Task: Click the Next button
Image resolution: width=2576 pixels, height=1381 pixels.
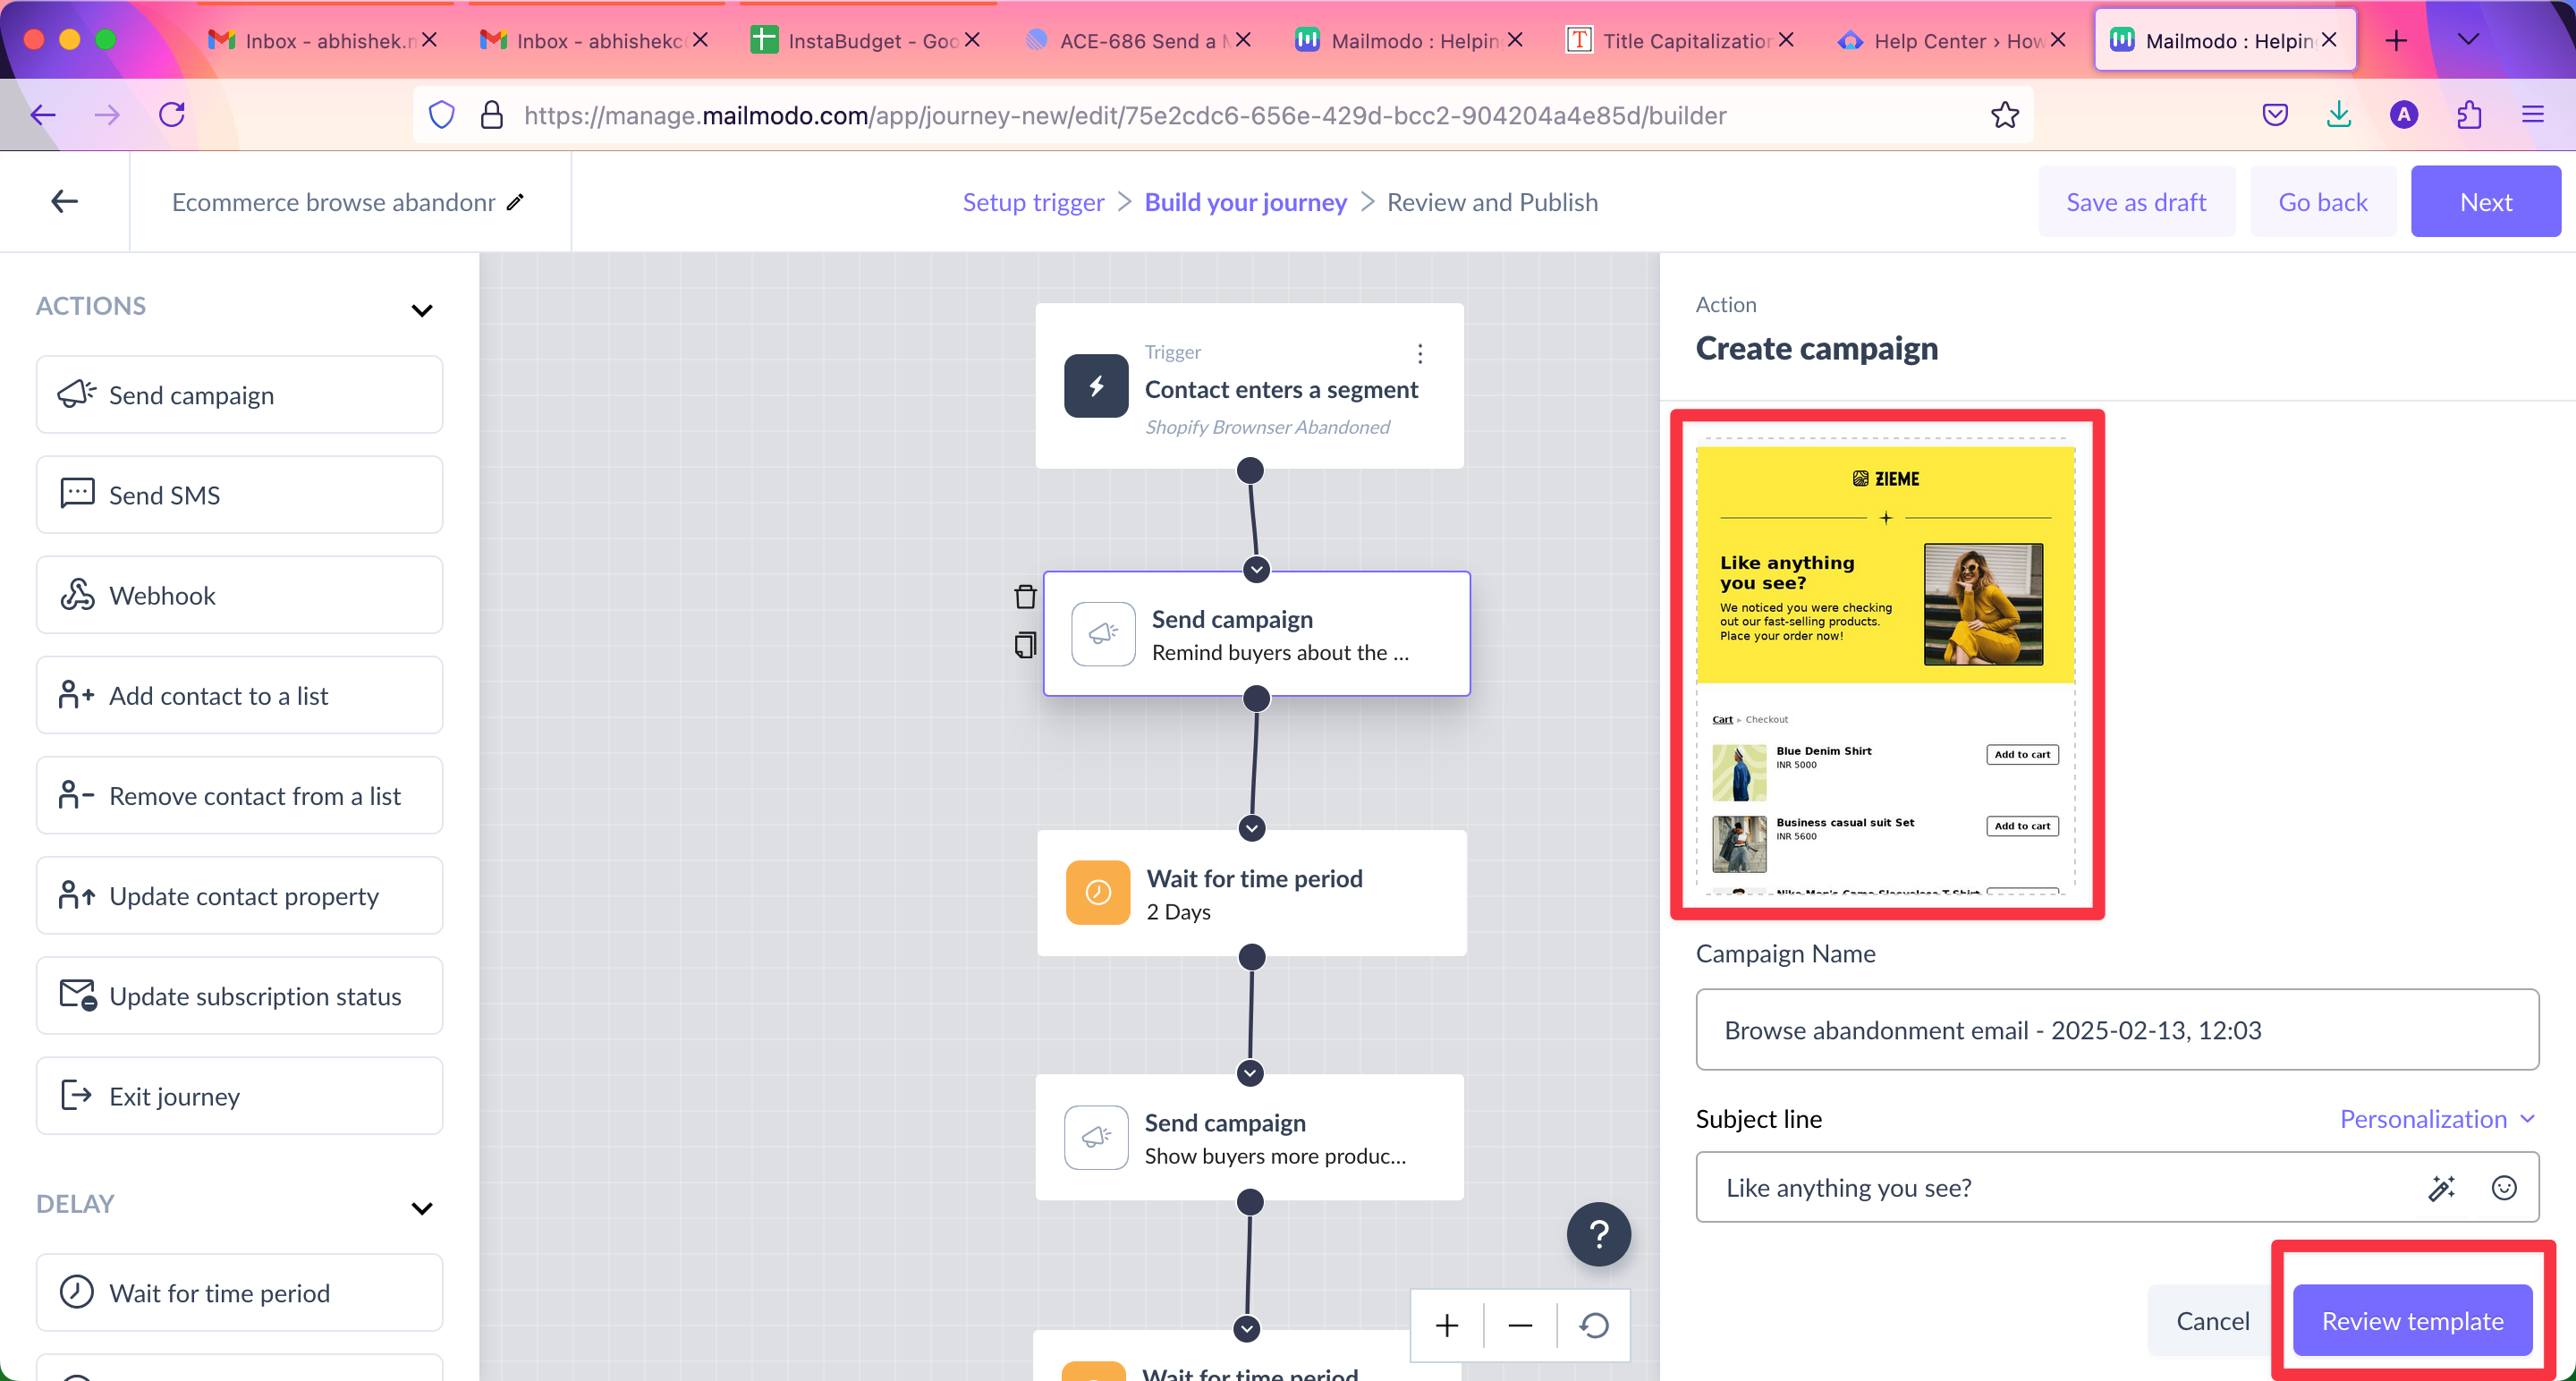Action: (2485, 202)
